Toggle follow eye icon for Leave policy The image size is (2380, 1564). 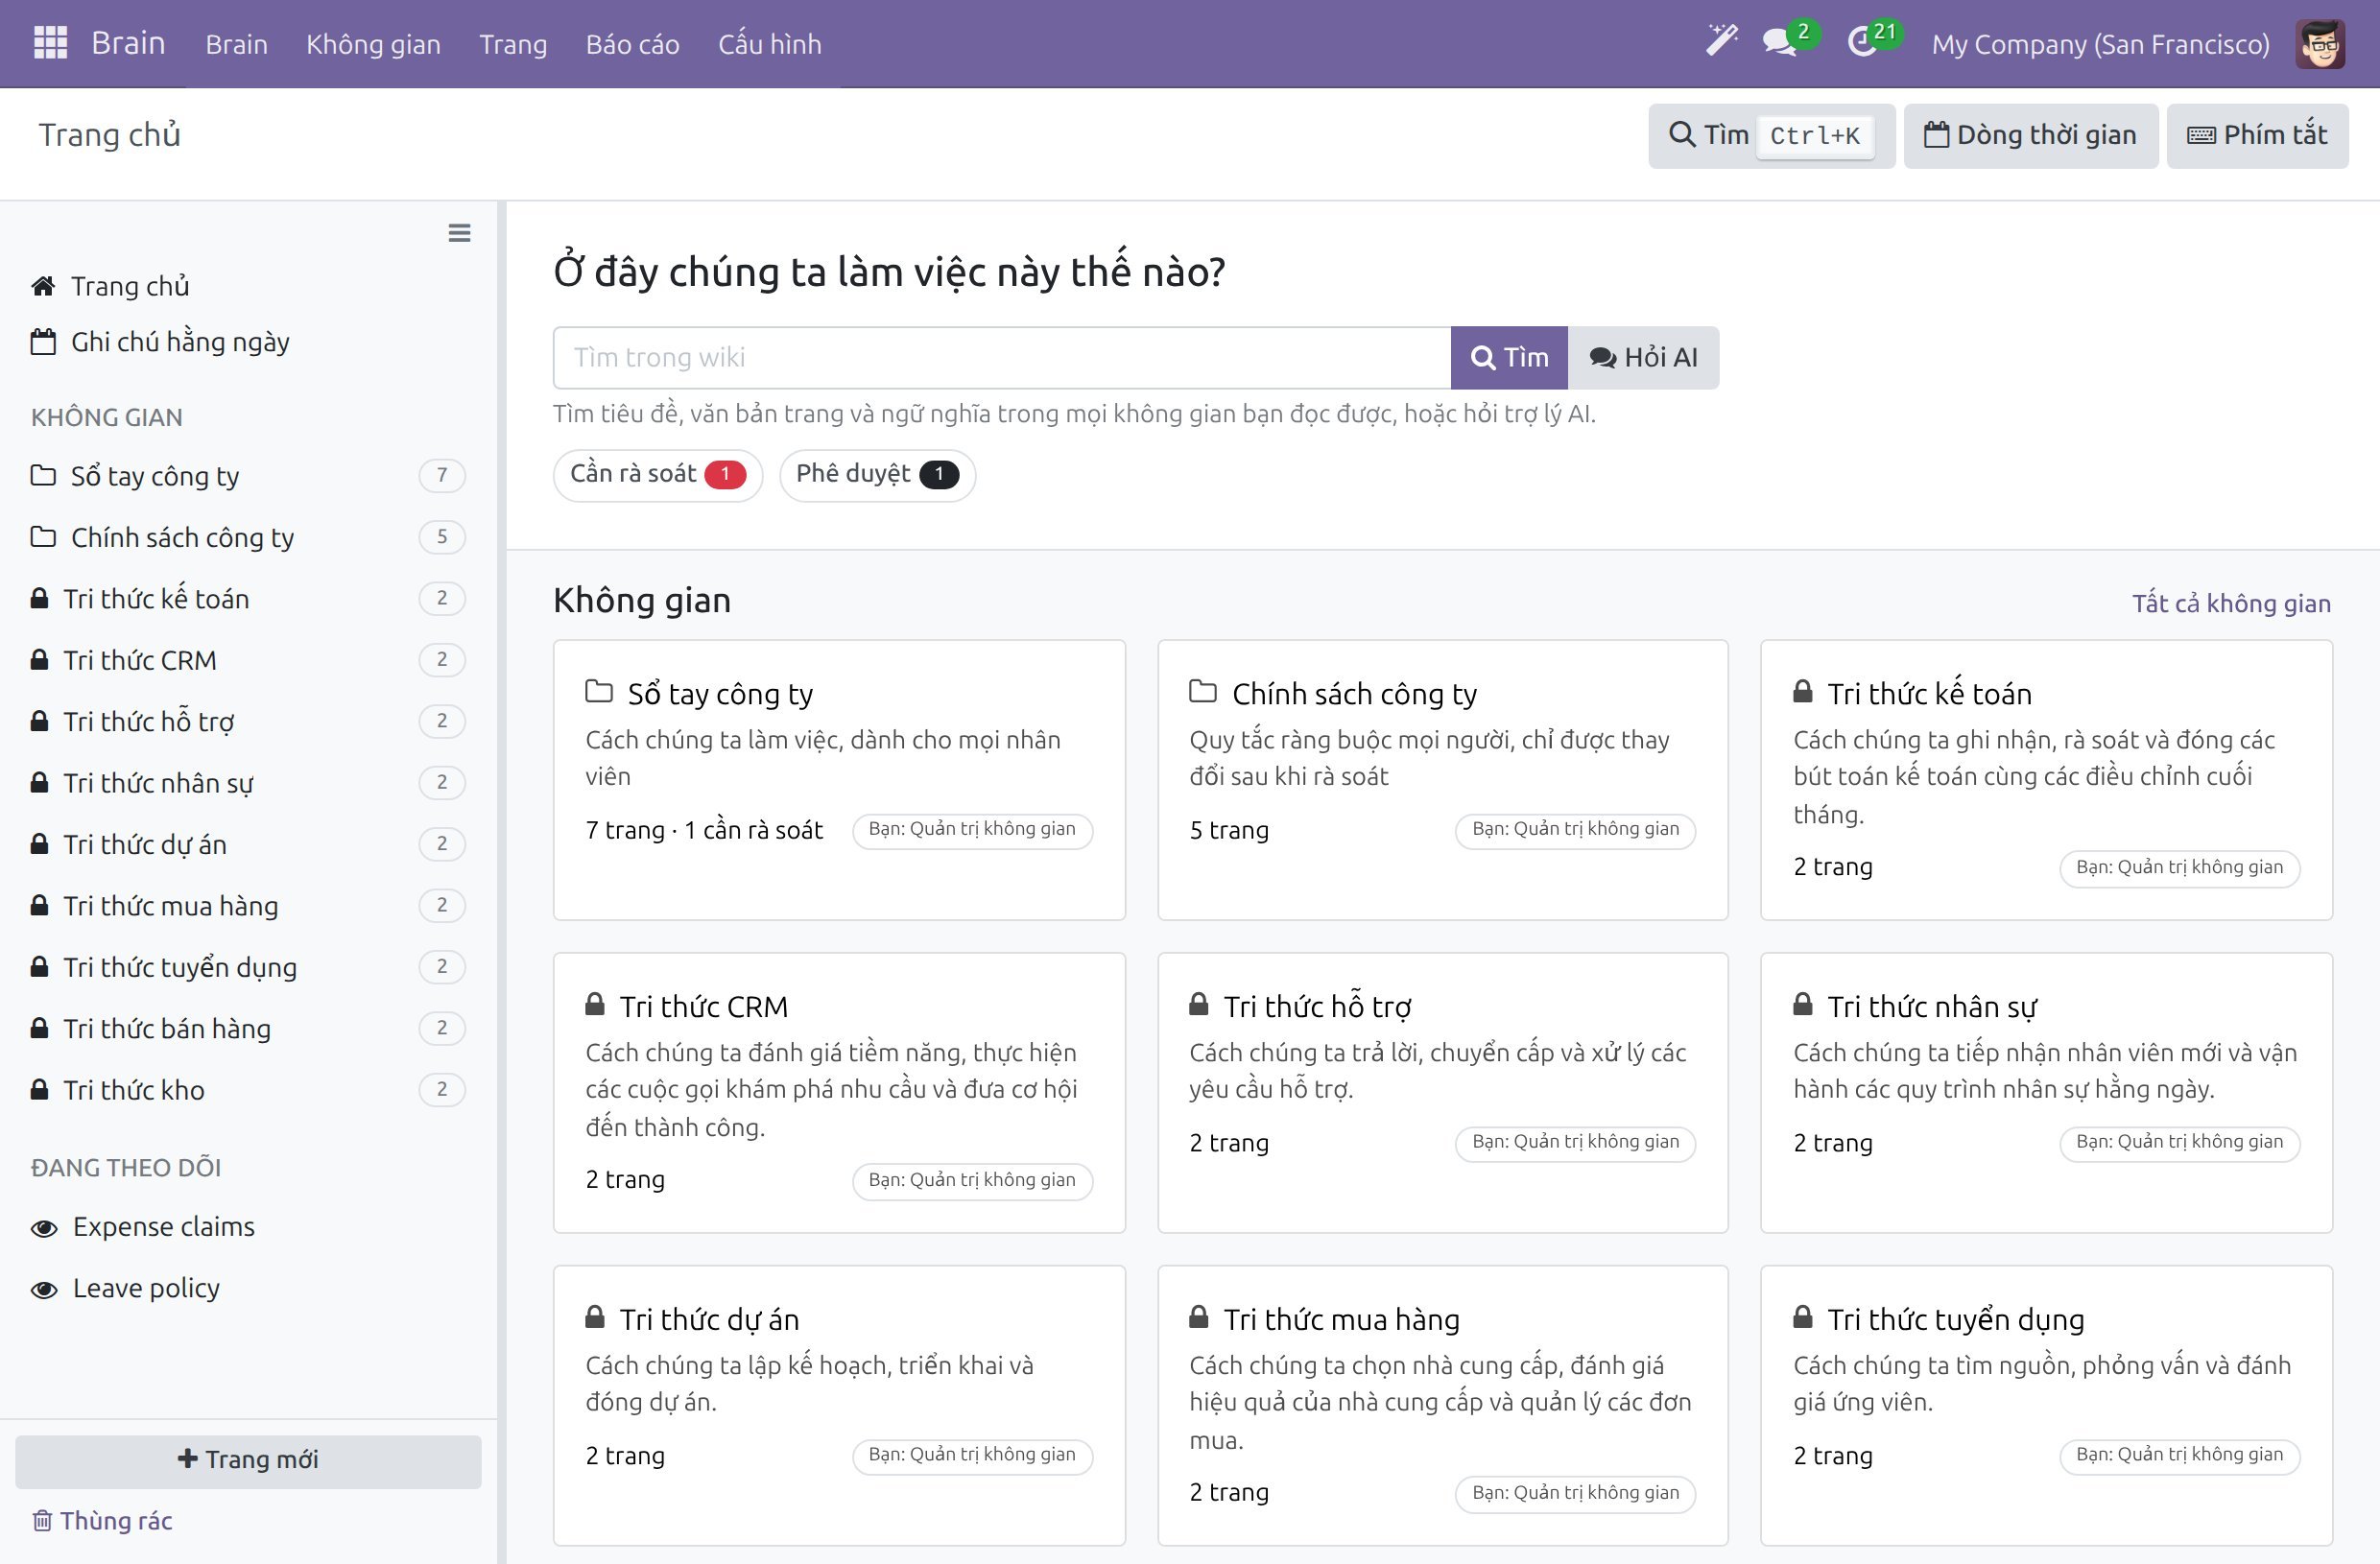click(x=44, y=1289)
